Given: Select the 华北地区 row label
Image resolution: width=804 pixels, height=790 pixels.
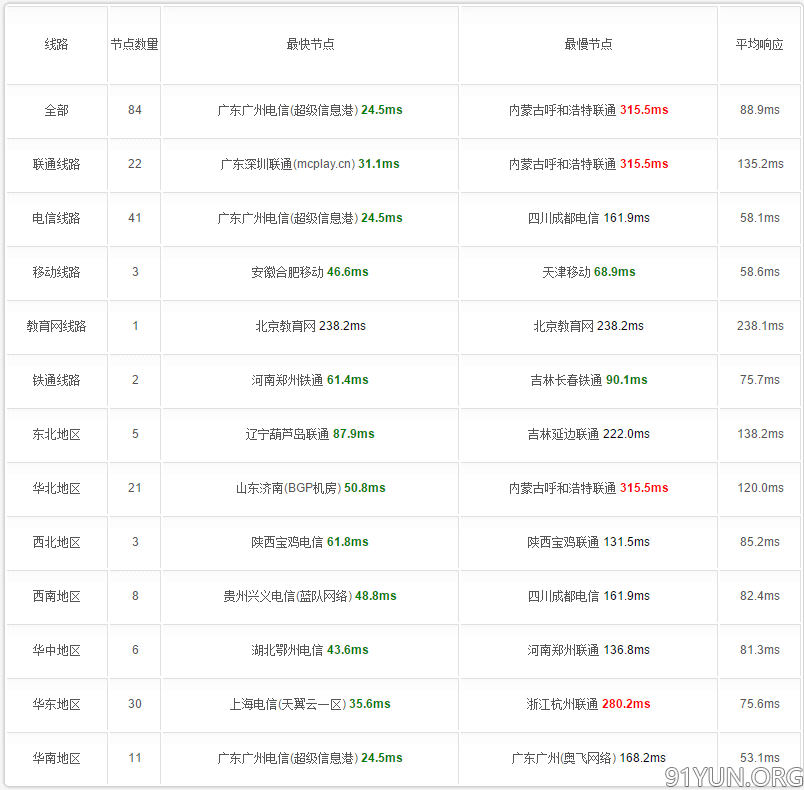Looking at the screenshot, I should tap(56, 488).
